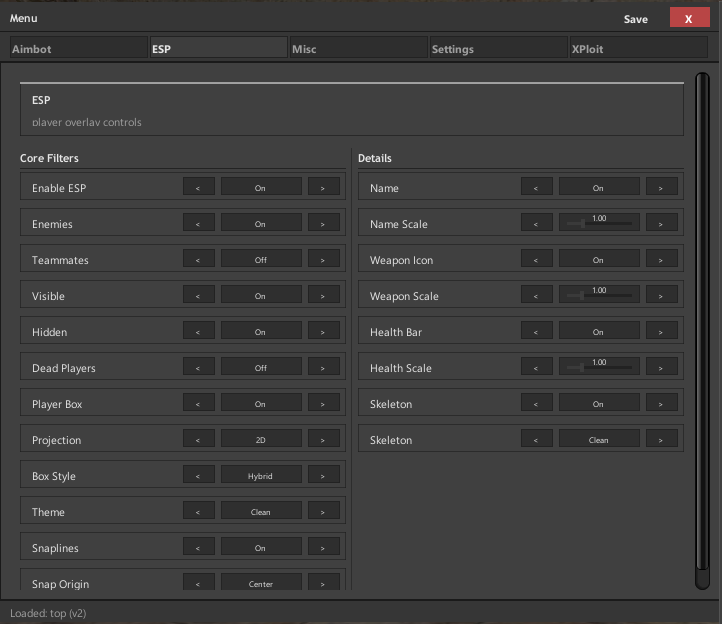This screenshot has height=624, width=722.
Task: Toggle the Teammates Off value
Action: click(261, 258)
